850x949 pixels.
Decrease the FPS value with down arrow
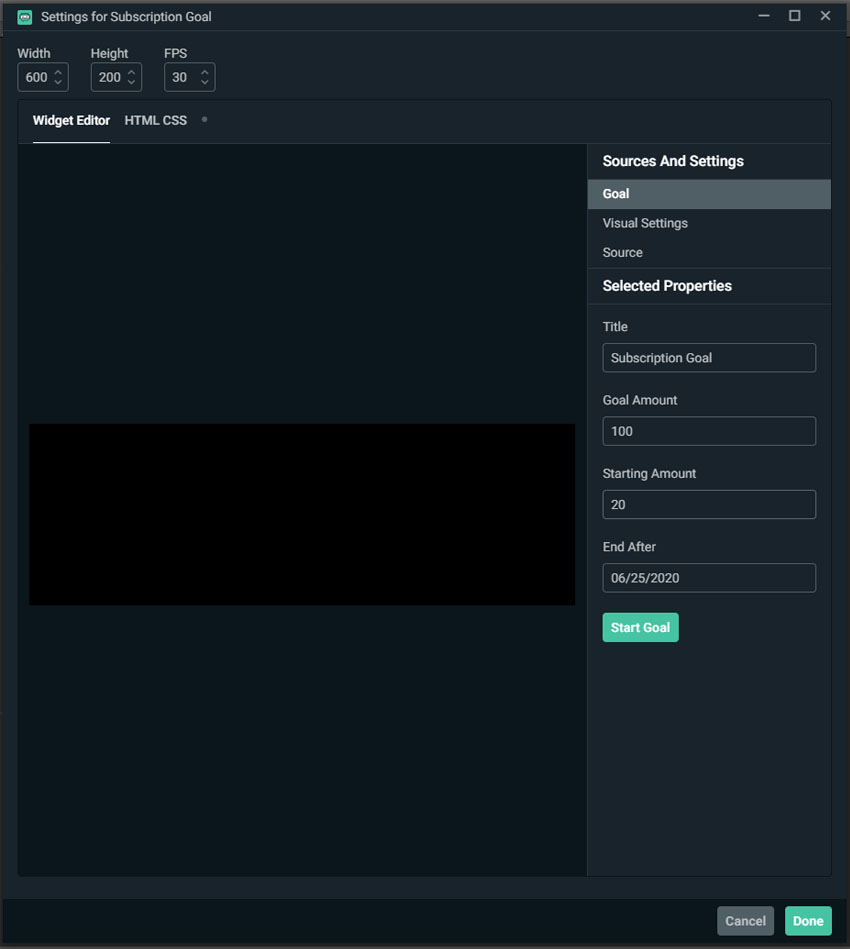(205, 82)
